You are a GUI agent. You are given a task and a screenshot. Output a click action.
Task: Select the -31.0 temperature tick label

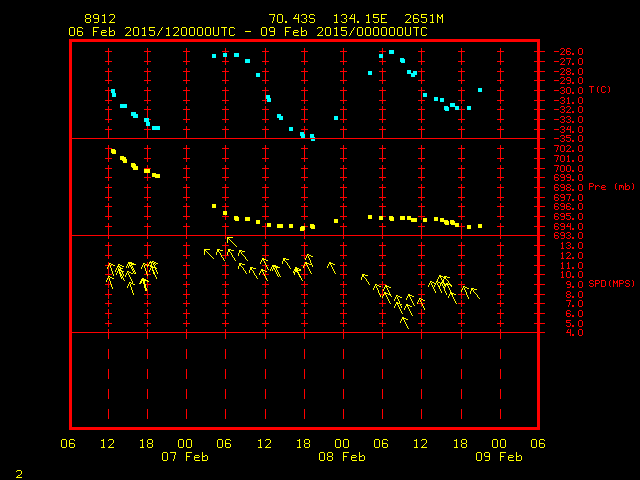pos(569,100)
